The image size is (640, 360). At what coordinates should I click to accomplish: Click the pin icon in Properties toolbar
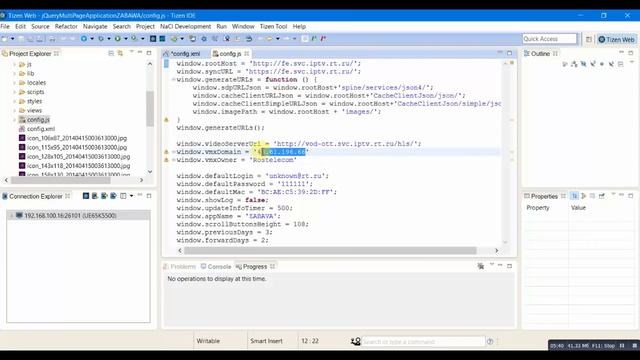[x=602, y=196]
